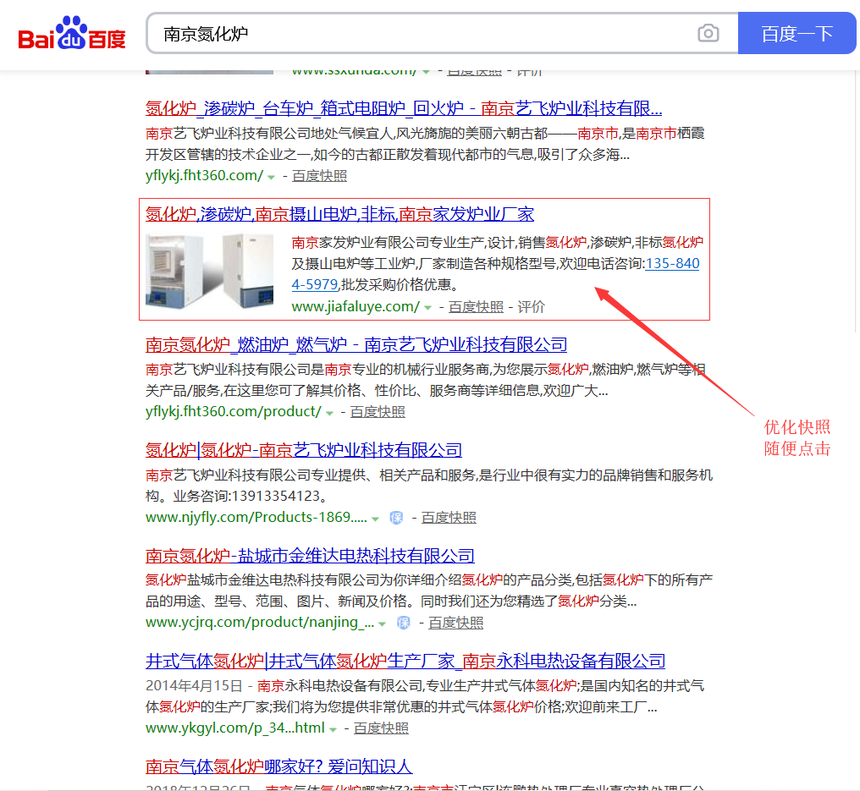Expand the arrow next to www.ycjrq.com/product/nanjing
Image resolution: width=860 pixels, height=791 pixels.
pos(382,624)
